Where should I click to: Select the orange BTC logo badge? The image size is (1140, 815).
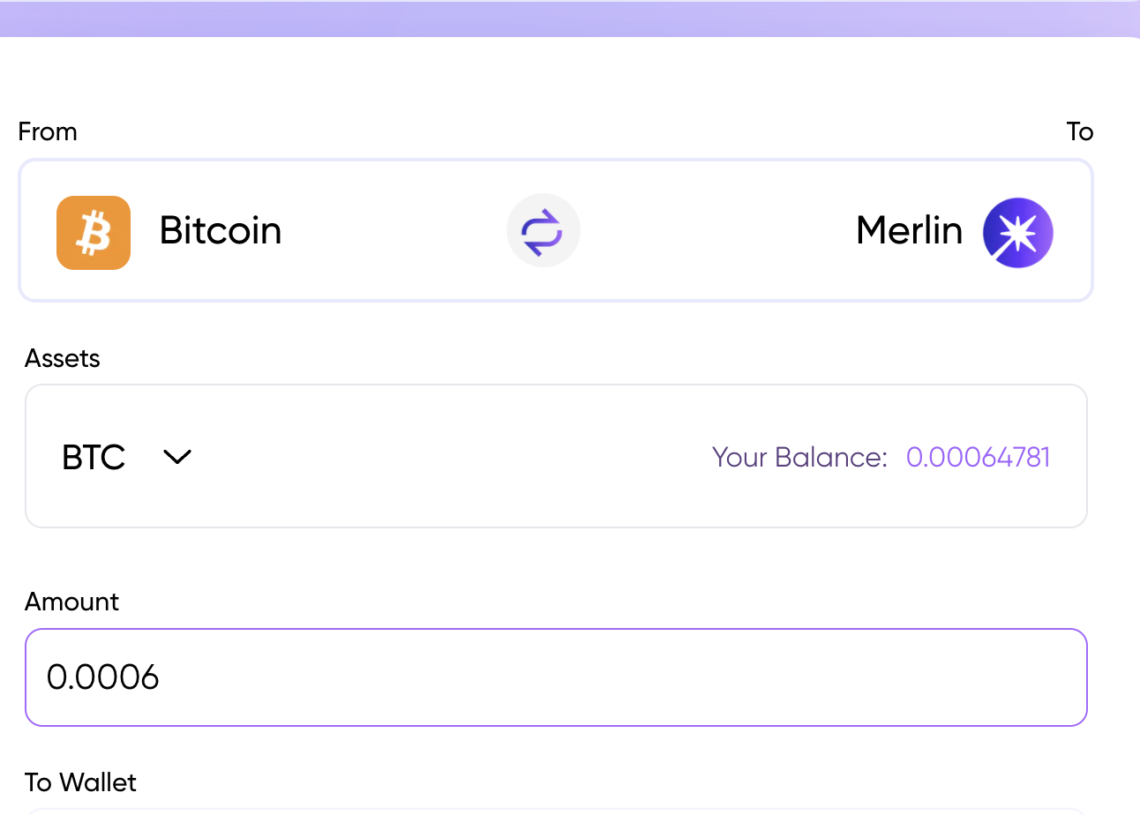point(93,231)
